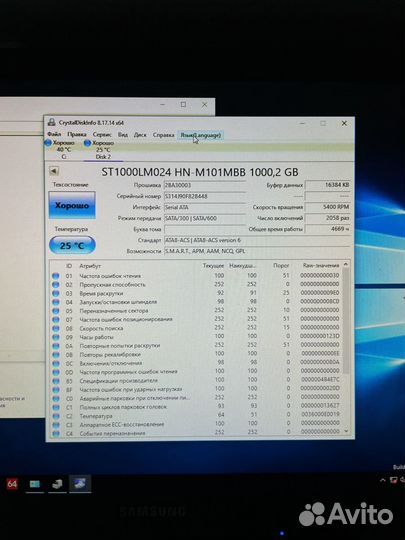Click the Буква тома field

pyautogui.click(x=205, y=229)
